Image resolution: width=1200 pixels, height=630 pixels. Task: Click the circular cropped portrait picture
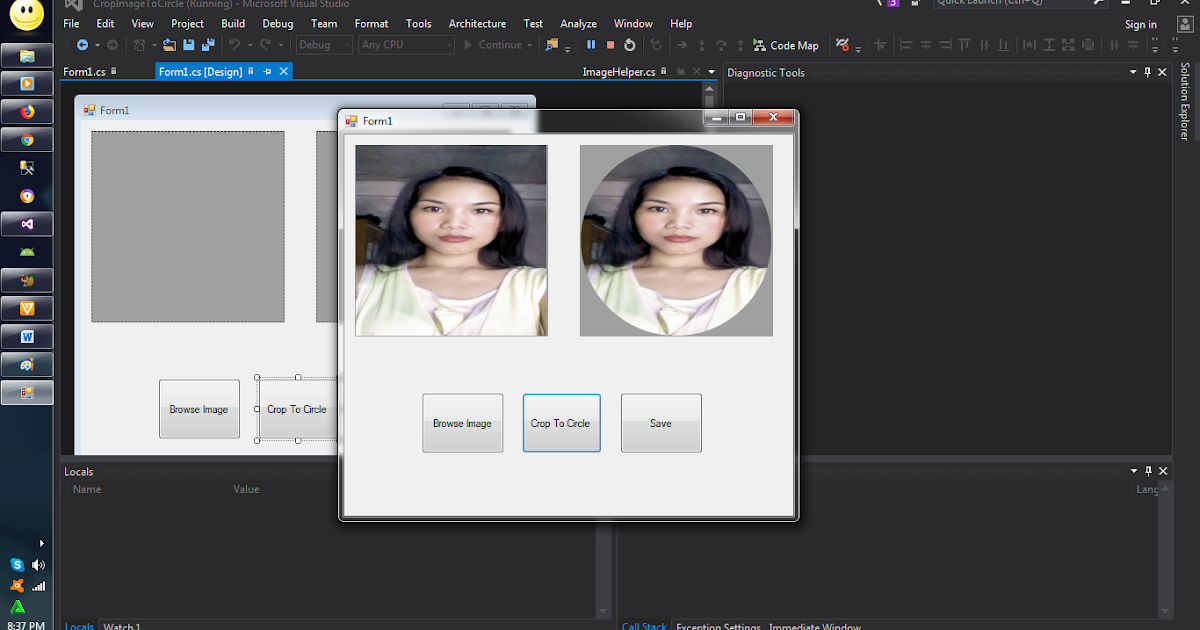[x=676, y=240]
